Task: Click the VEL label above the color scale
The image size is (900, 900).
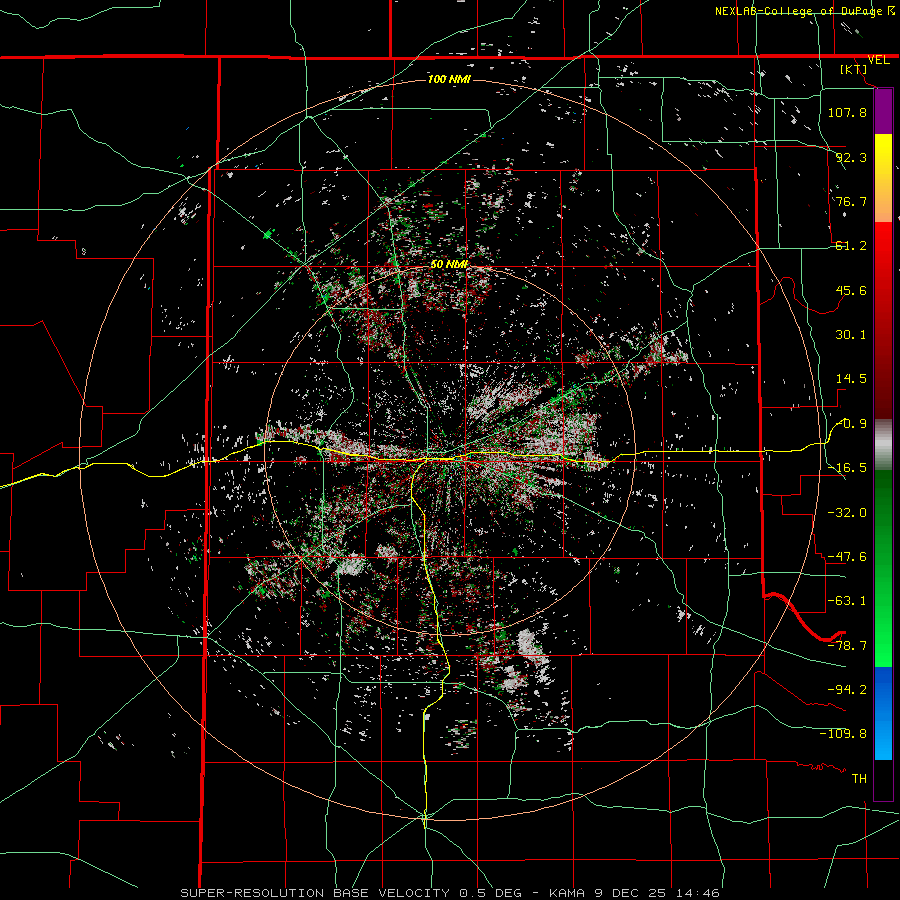Action: coord(879,60)
